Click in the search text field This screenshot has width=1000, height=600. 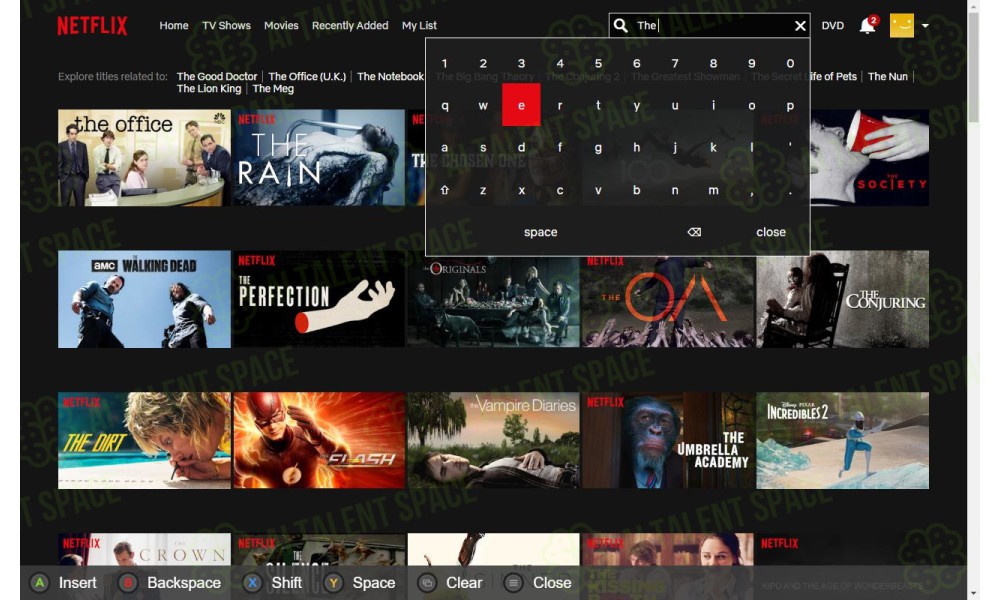(711, 26)
